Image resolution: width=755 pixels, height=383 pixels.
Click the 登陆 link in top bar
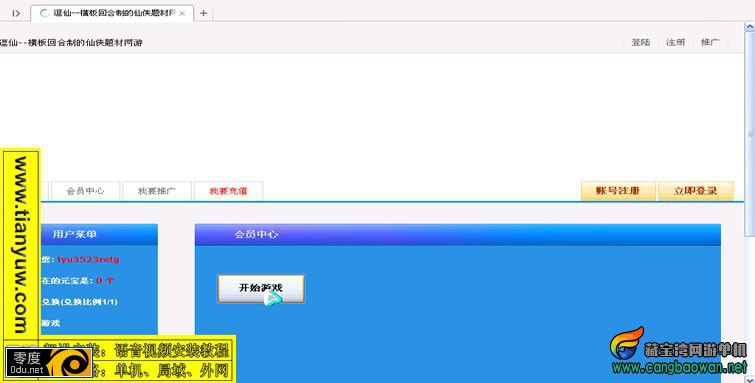[641, 42]
